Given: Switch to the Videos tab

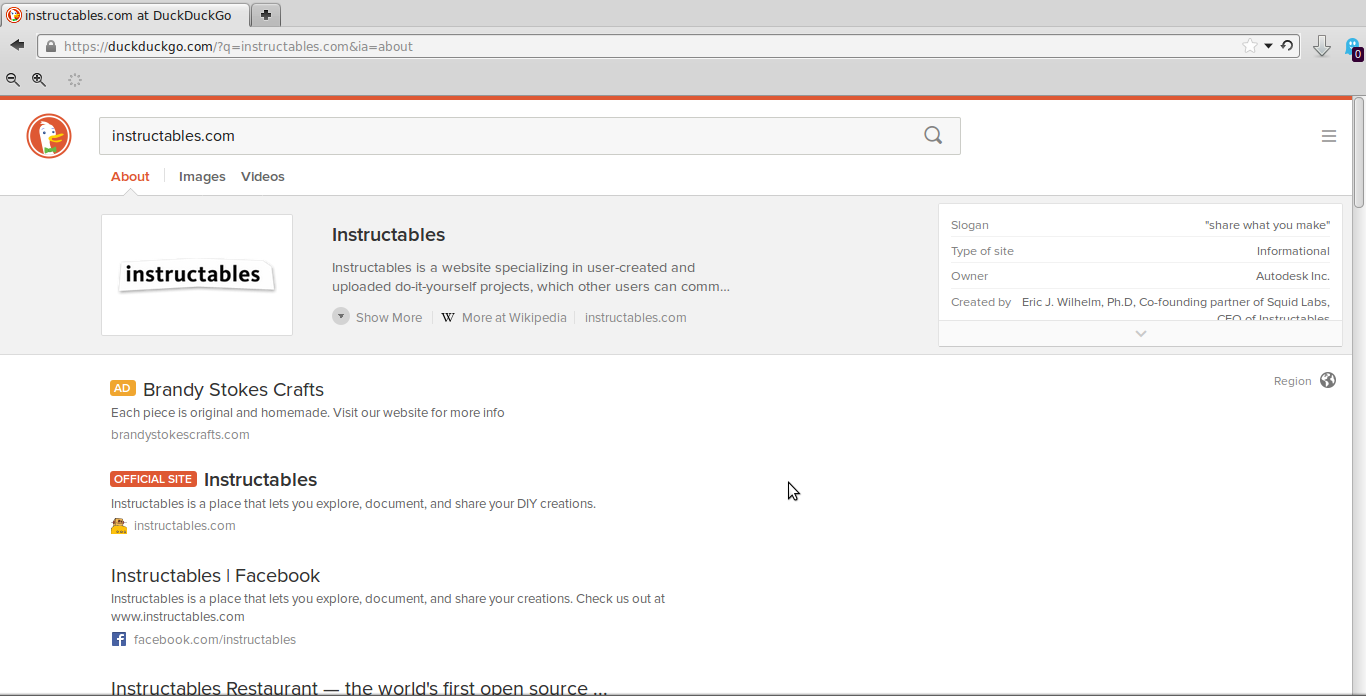Looking at the screenshot, I should click(x=263, y=176).
